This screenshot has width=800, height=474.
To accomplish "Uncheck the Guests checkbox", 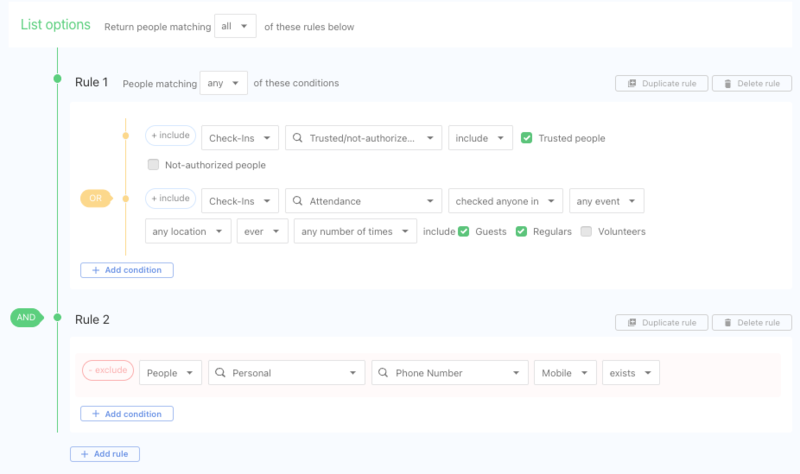I will (463, 231).
